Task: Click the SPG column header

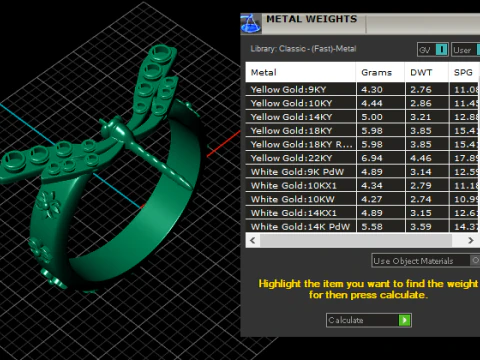Action: [x=464, y=72]
